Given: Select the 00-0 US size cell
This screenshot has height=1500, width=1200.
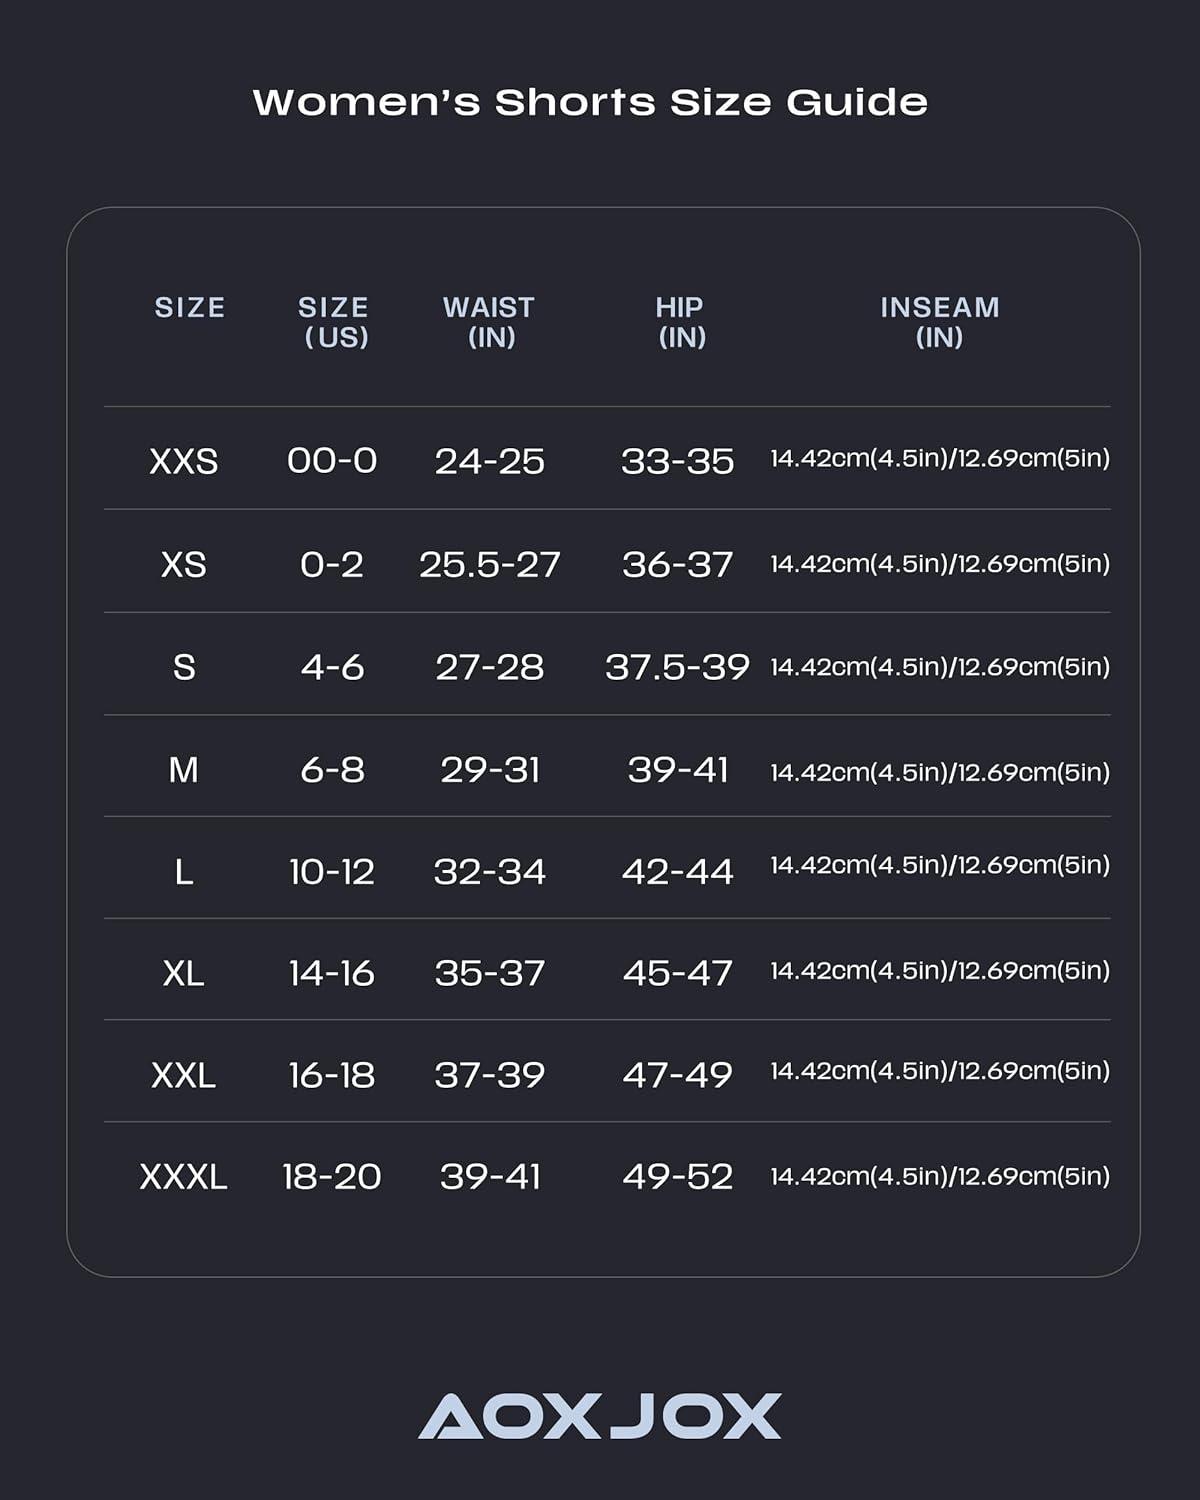Looking at the screenshot, I should pyautogui.click(x=332, y=461).
